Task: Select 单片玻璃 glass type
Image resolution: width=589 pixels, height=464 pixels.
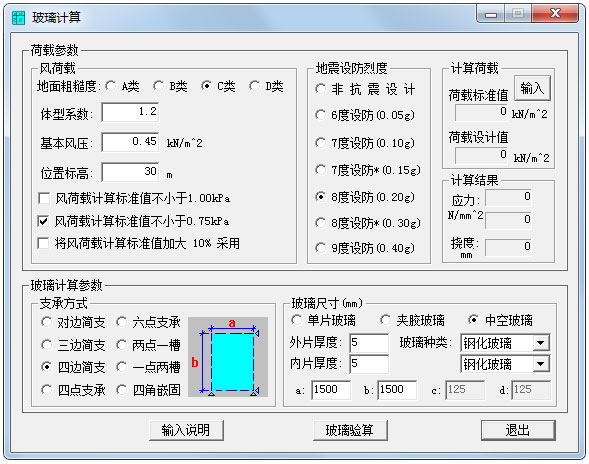Action: coord(323,320)
